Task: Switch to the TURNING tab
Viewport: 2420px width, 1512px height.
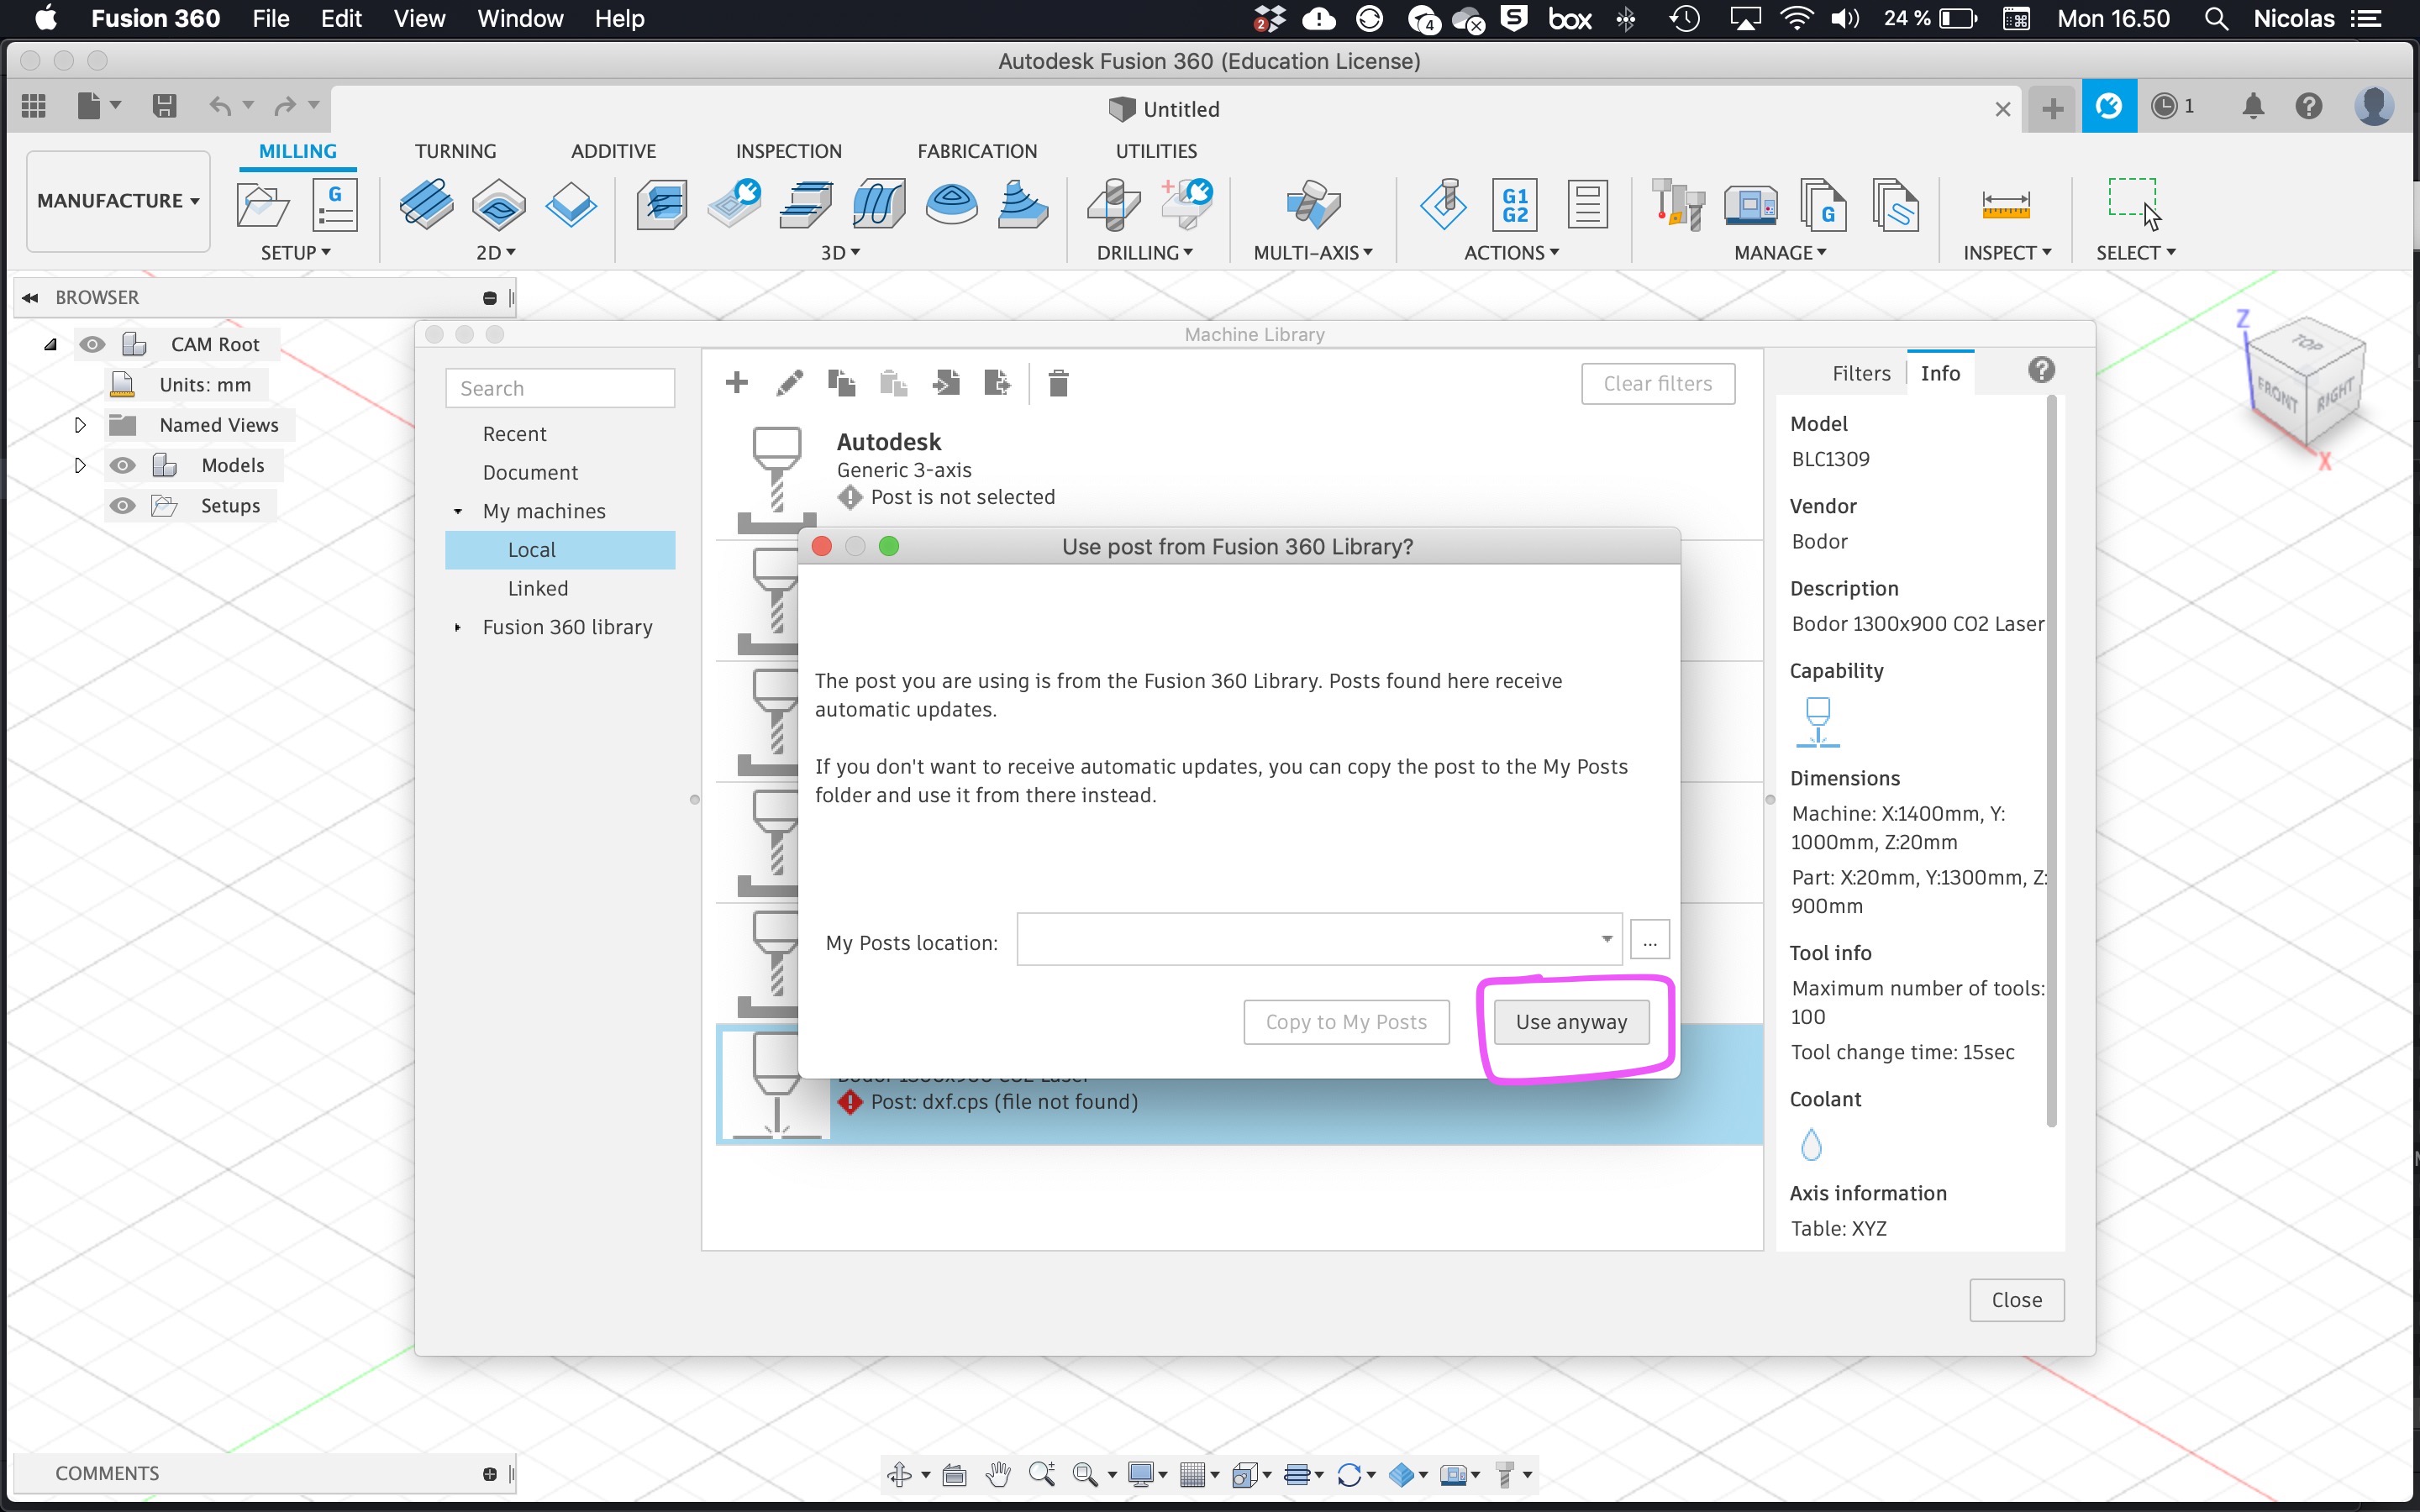Action: [455, 151]
